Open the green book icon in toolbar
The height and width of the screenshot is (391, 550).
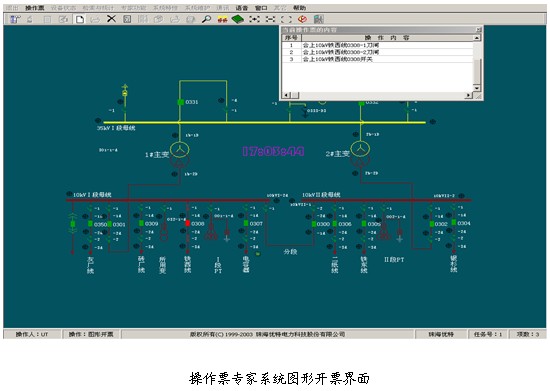[238, 19]
